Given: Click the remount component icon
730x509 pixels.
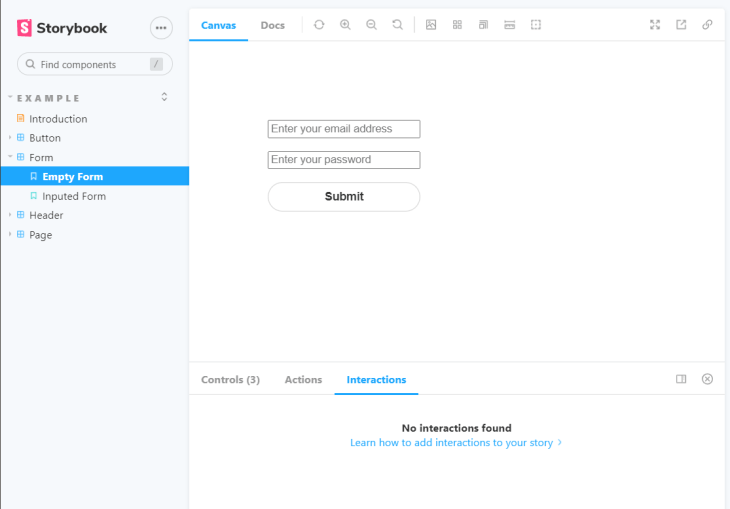Looking at the screenshot, I should (319, 25).
